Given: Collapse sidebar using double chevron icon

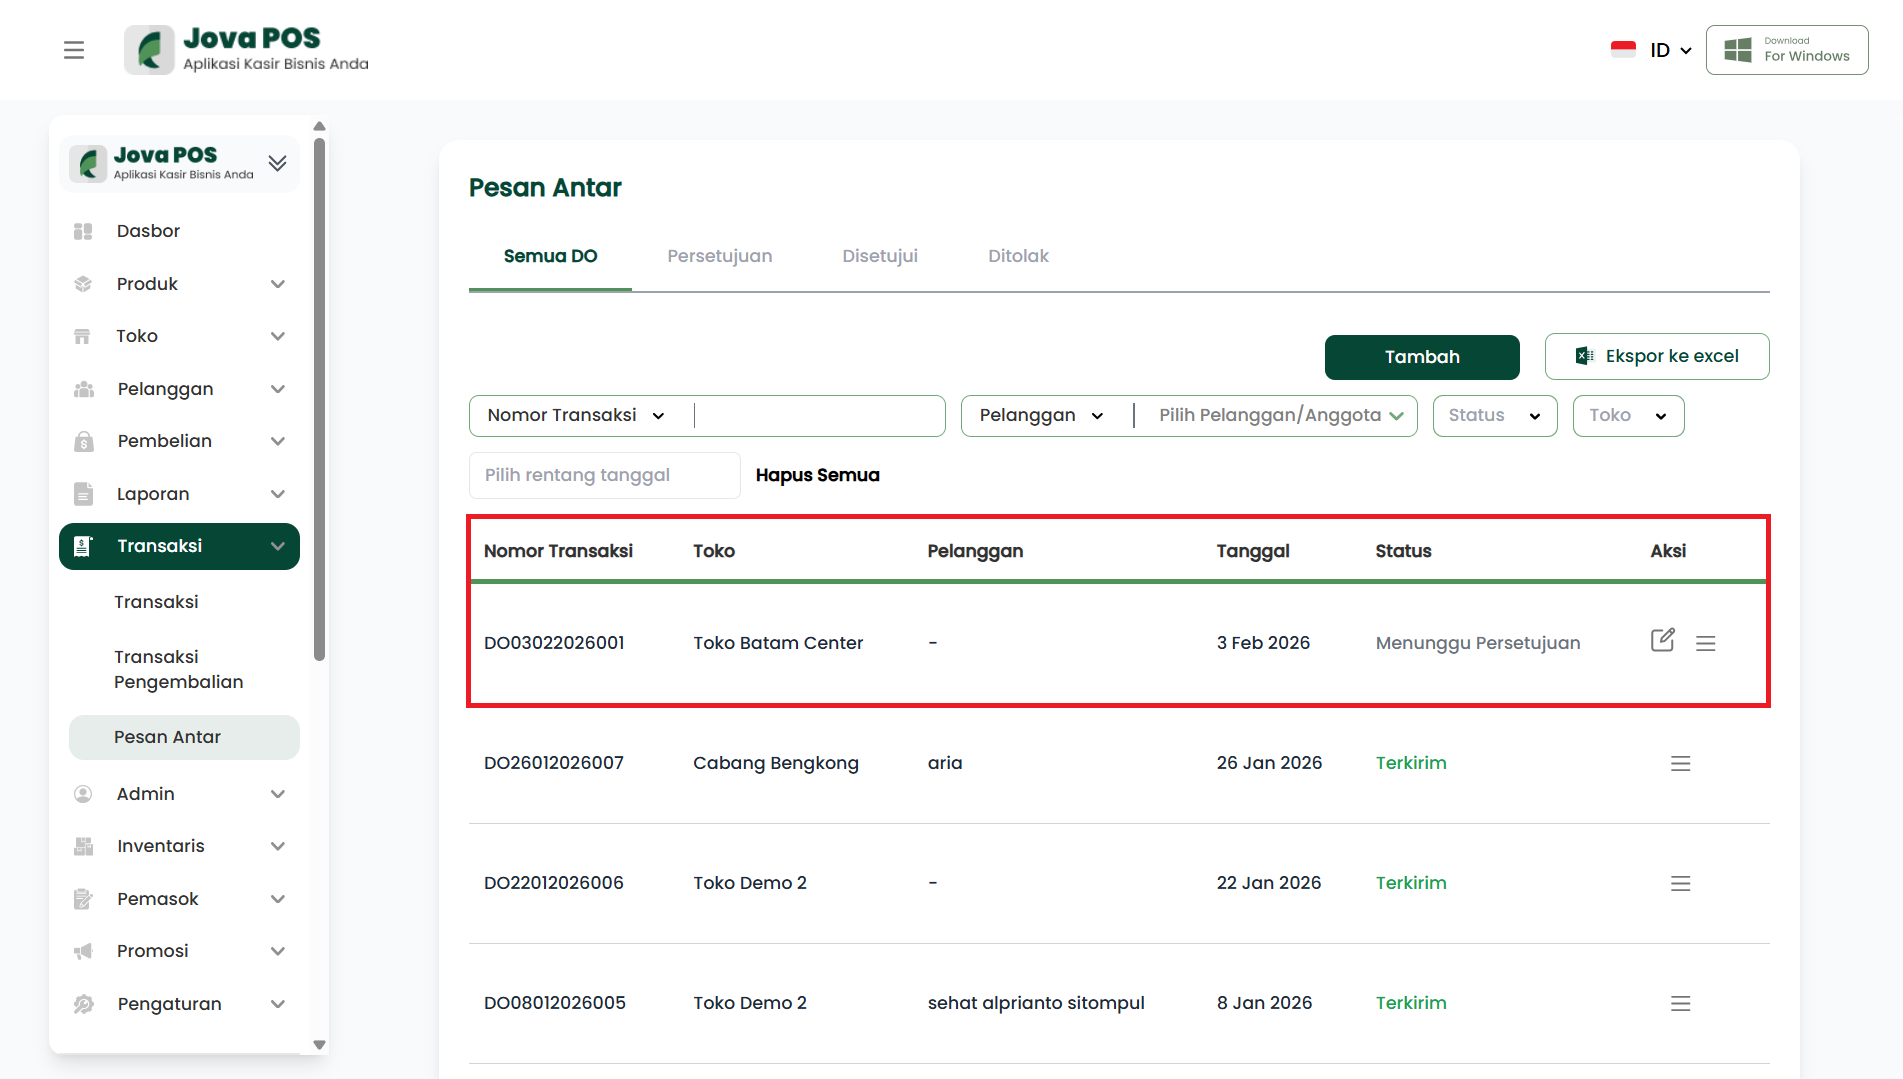Looking at the screenshot, I should [x=277, y=163].
